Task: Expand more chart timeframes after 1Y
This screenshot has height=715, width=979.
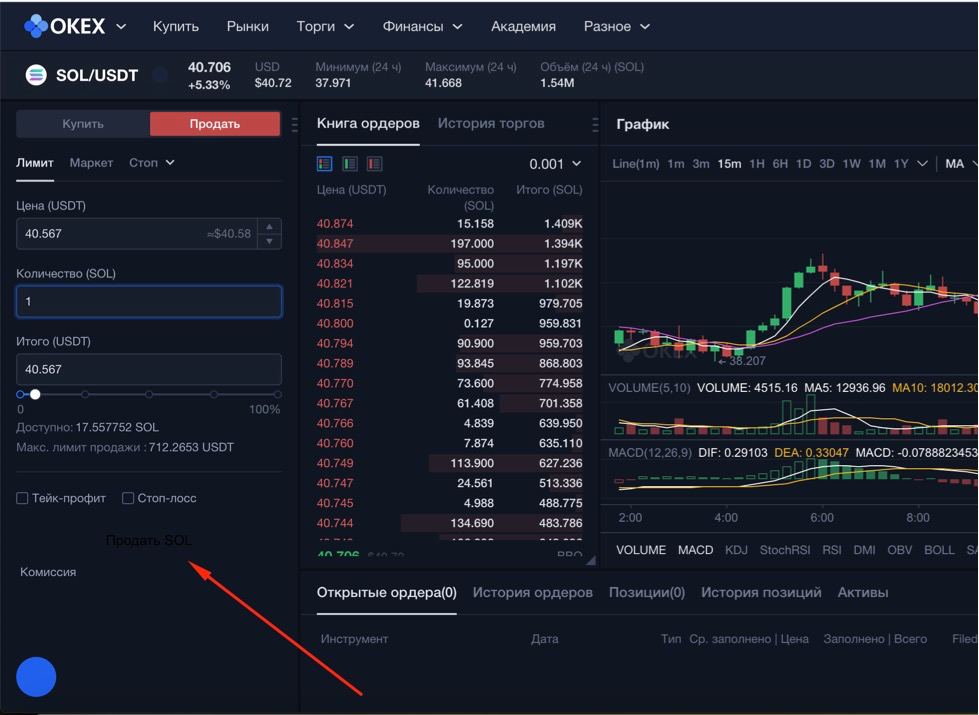Action: click(922, 163)
